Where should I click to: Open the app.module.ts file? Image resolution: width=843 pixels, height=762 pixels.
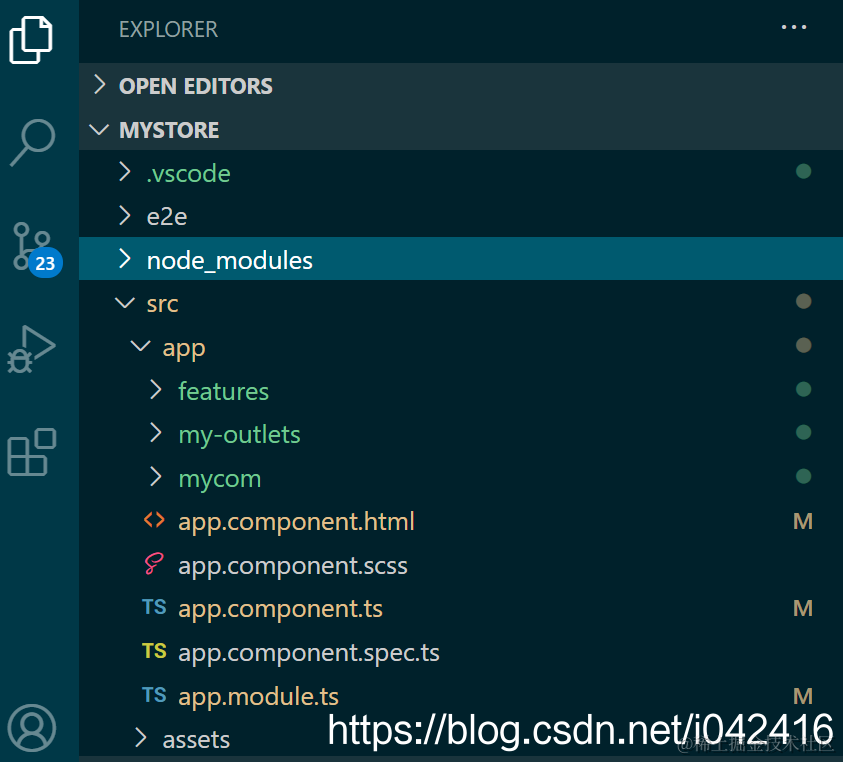point(259,697)
